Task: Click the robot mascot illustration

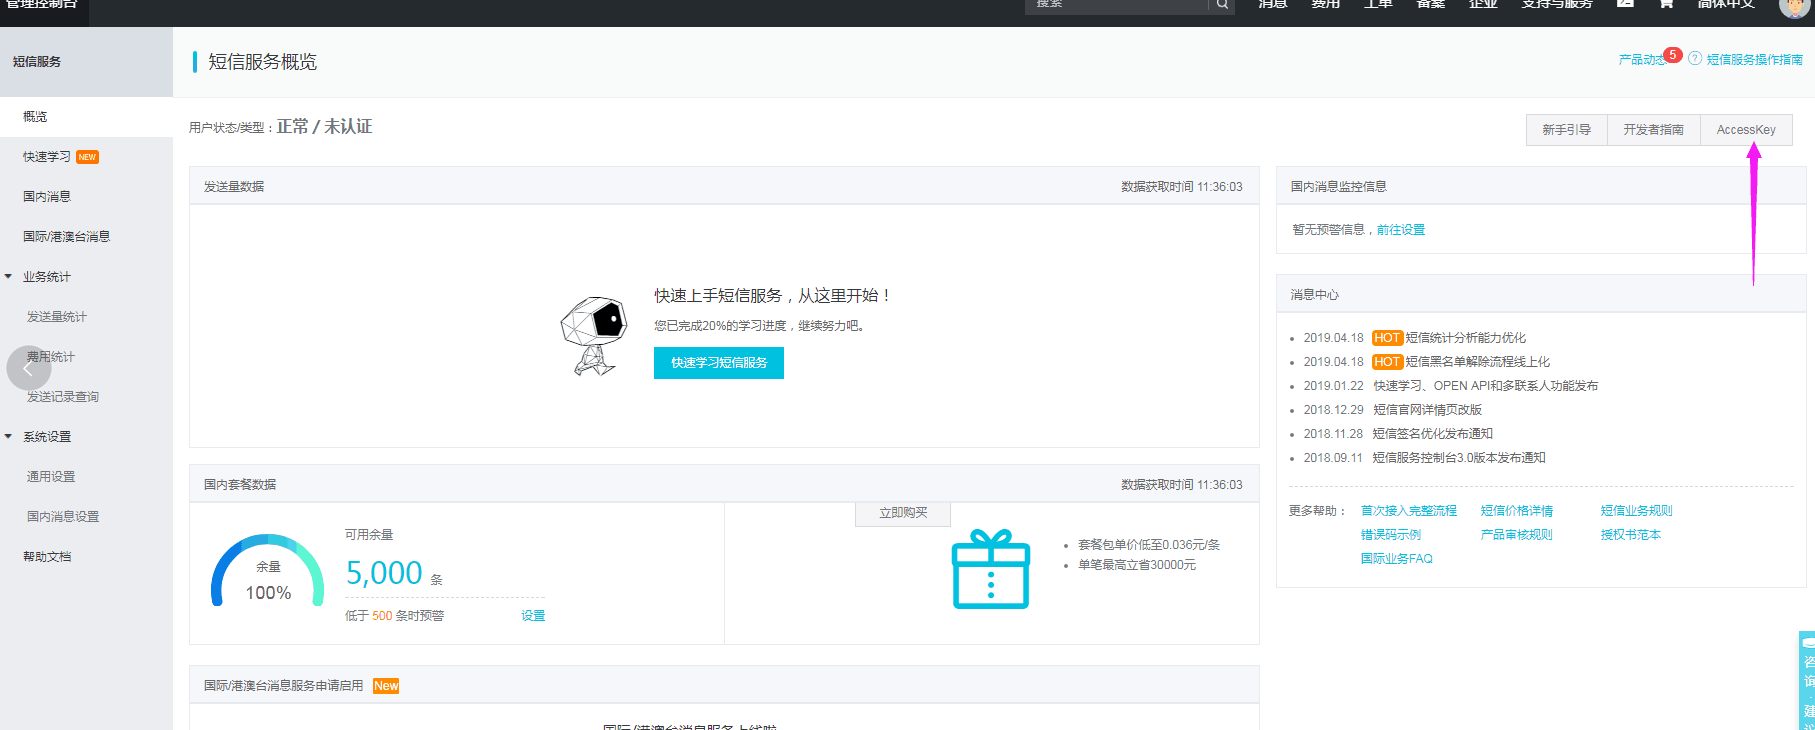Action: point(593,335)
